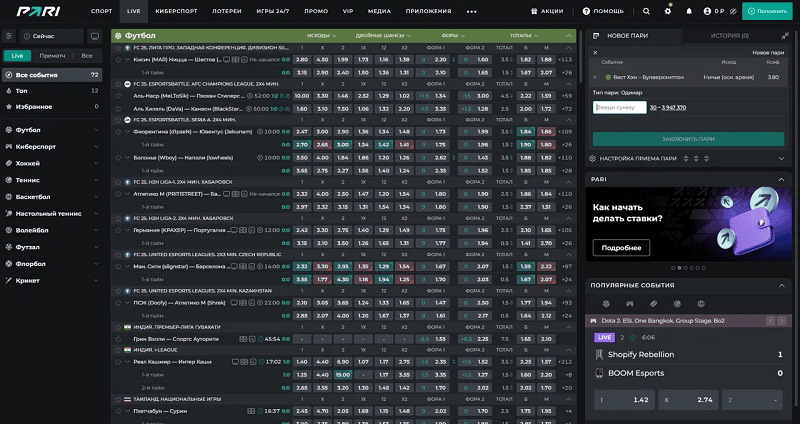
Task: Click the Заключить пари button
Action: [x=688, y=139]
